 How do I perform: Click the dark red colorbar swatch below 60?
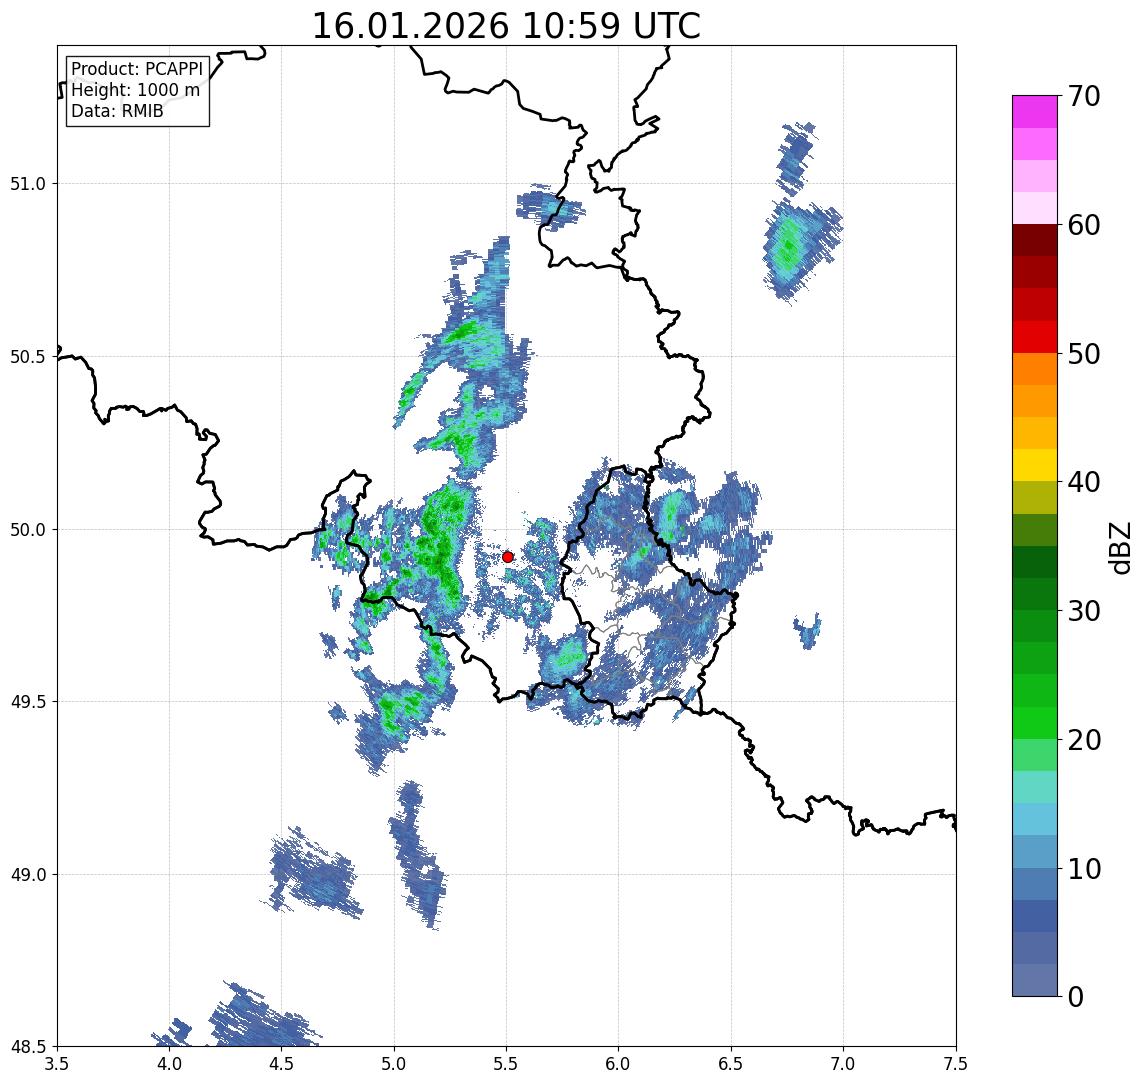tap(1035, 240)
